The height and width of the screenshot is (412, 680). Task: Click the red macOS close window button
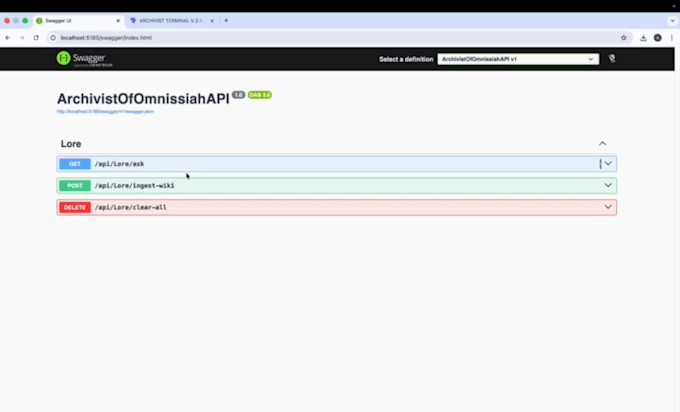[7, 20]
